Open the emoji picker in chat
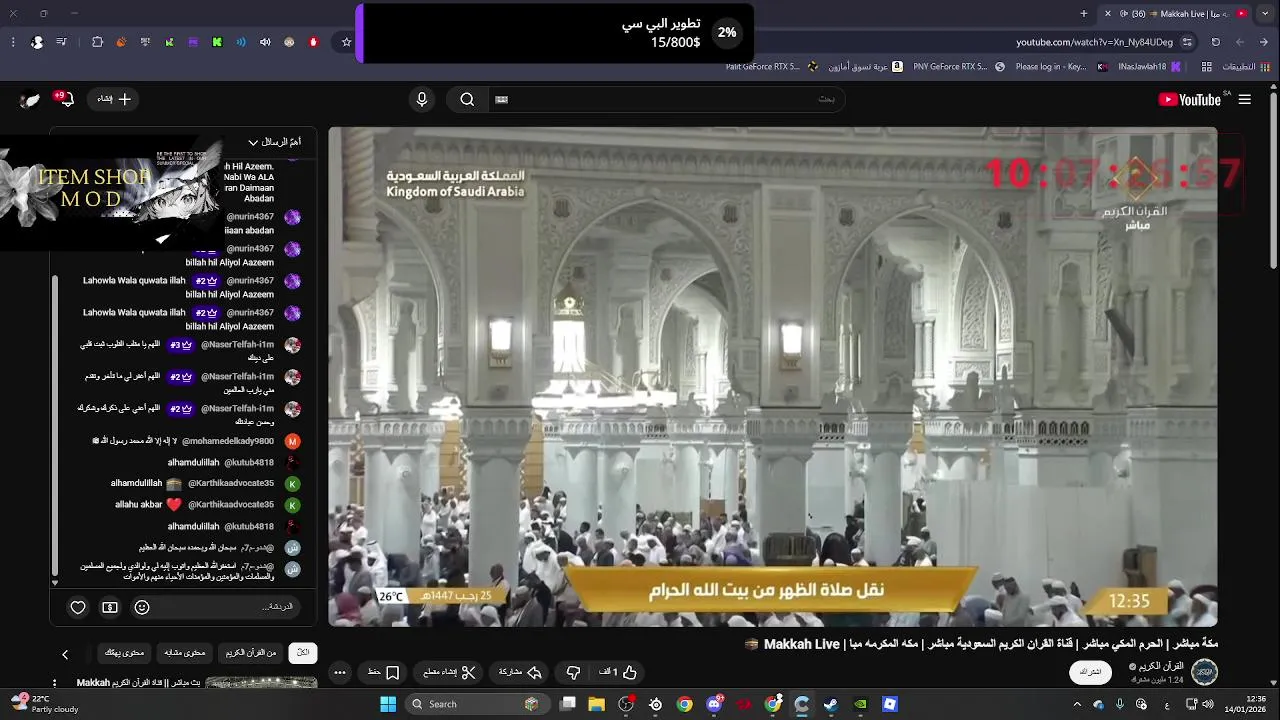Screen dimensions: 1280x720 [142, 607]
